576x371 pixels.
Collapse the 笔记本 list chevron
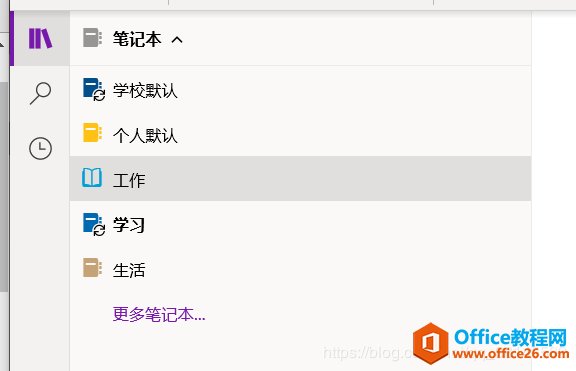click(177, 39)
